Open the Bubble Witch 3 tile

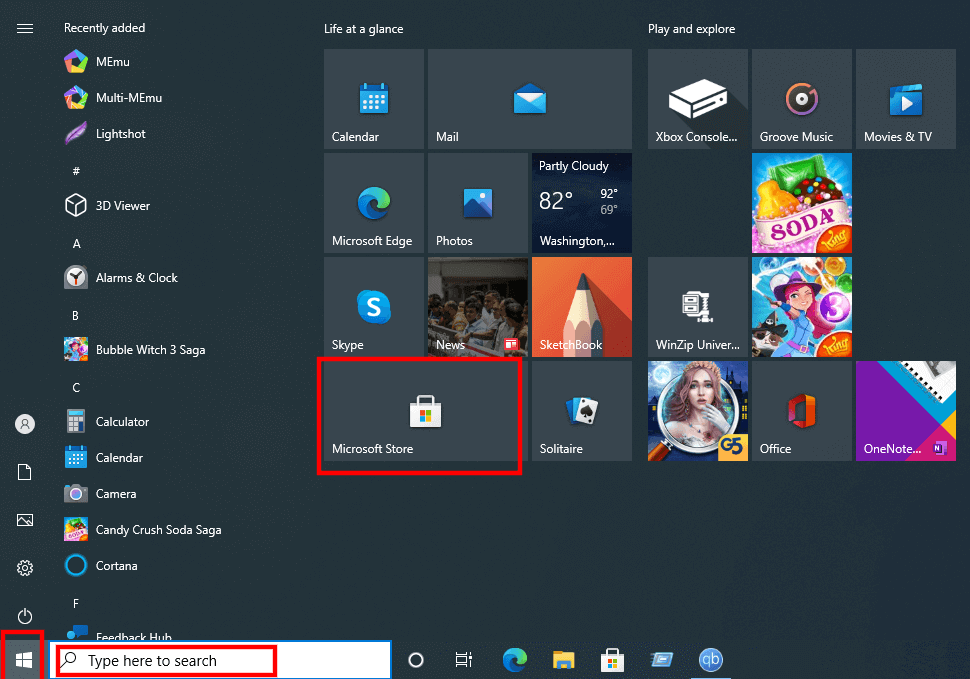[802, 307]
